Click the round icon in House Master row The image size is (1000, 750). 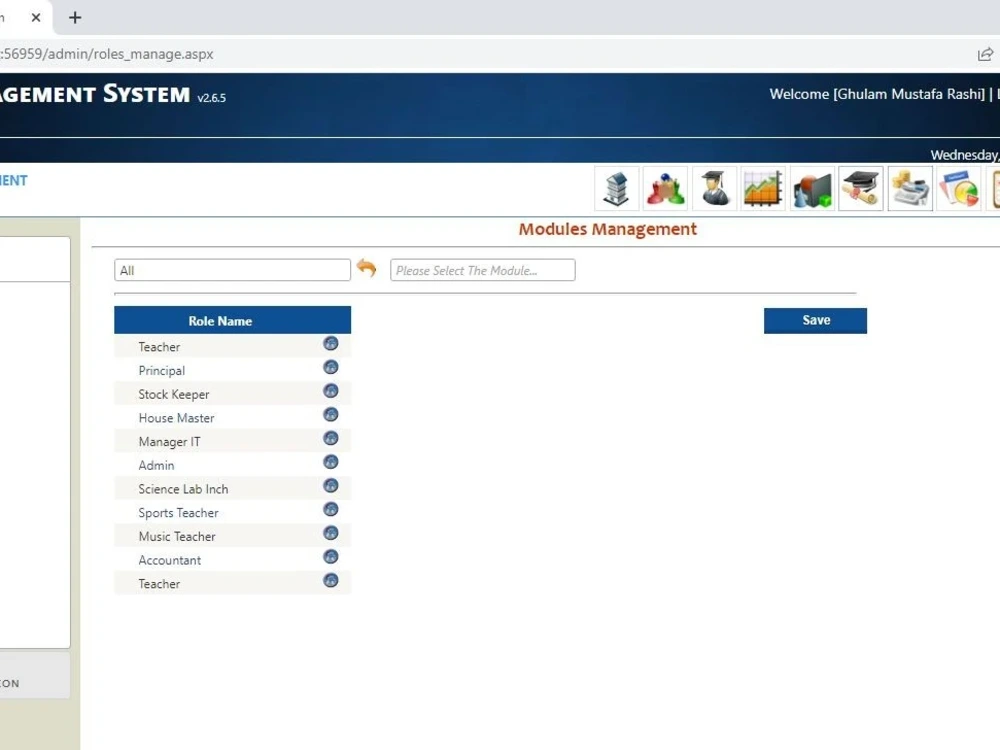(330, 415)
